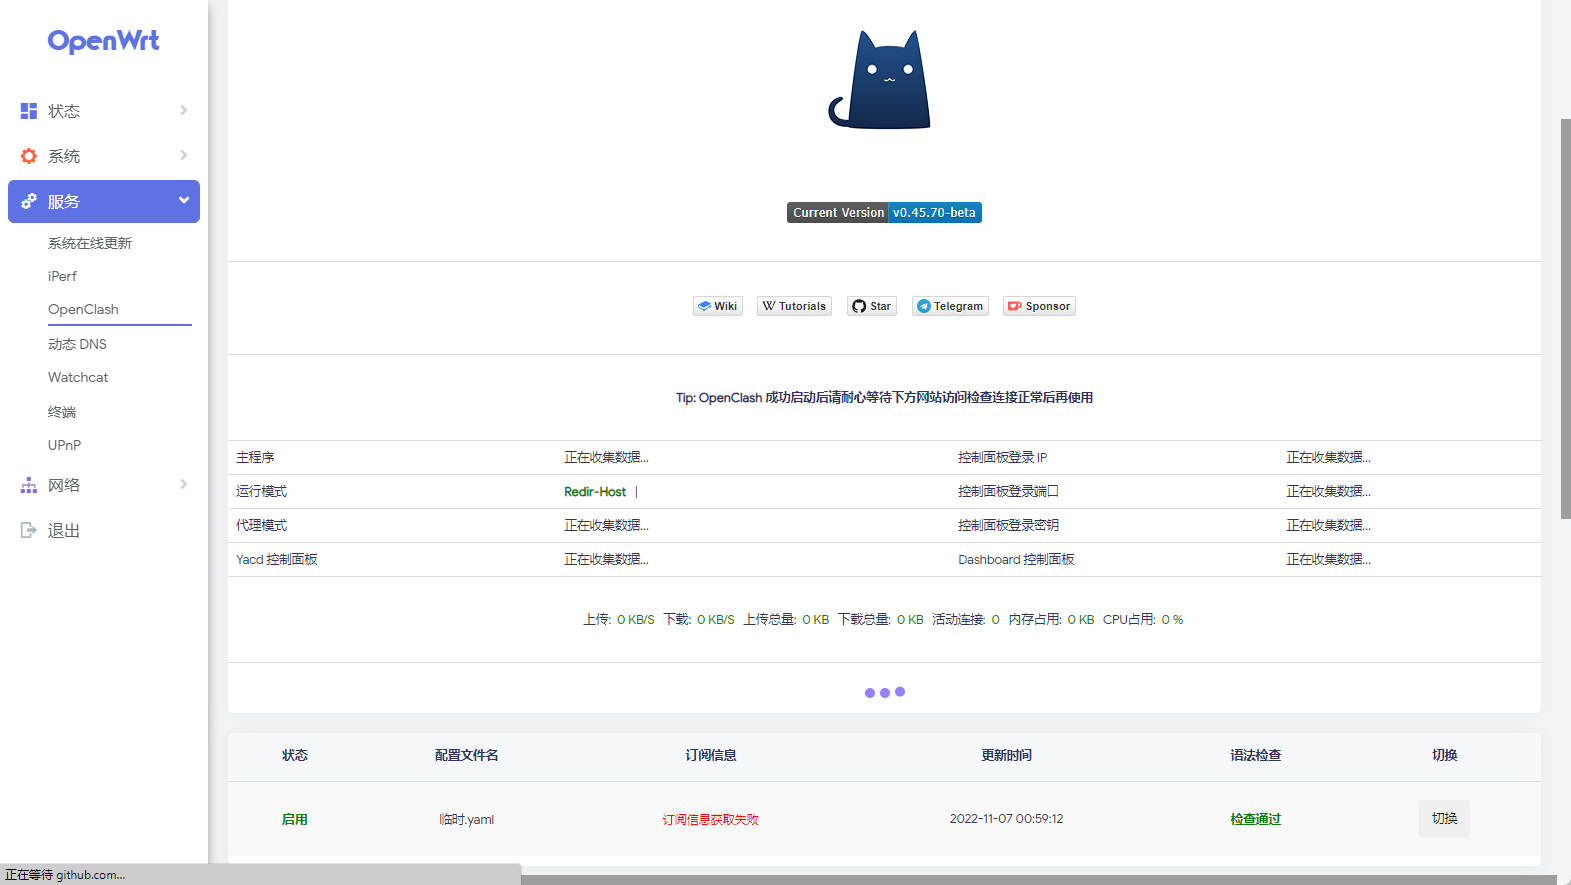Image resolution: width=1571 pixels, height=885 pixels.
Task: Click the 控制面板登录密钥 label
Action: tap(1008, 525)
